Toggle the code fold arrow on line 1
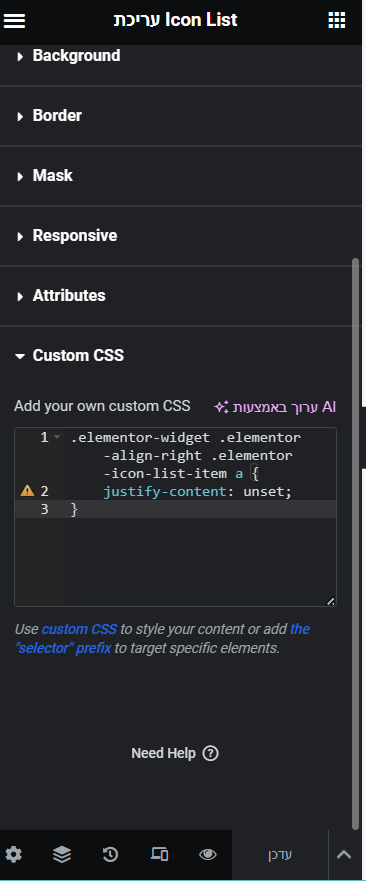 [x=57, y=437]
